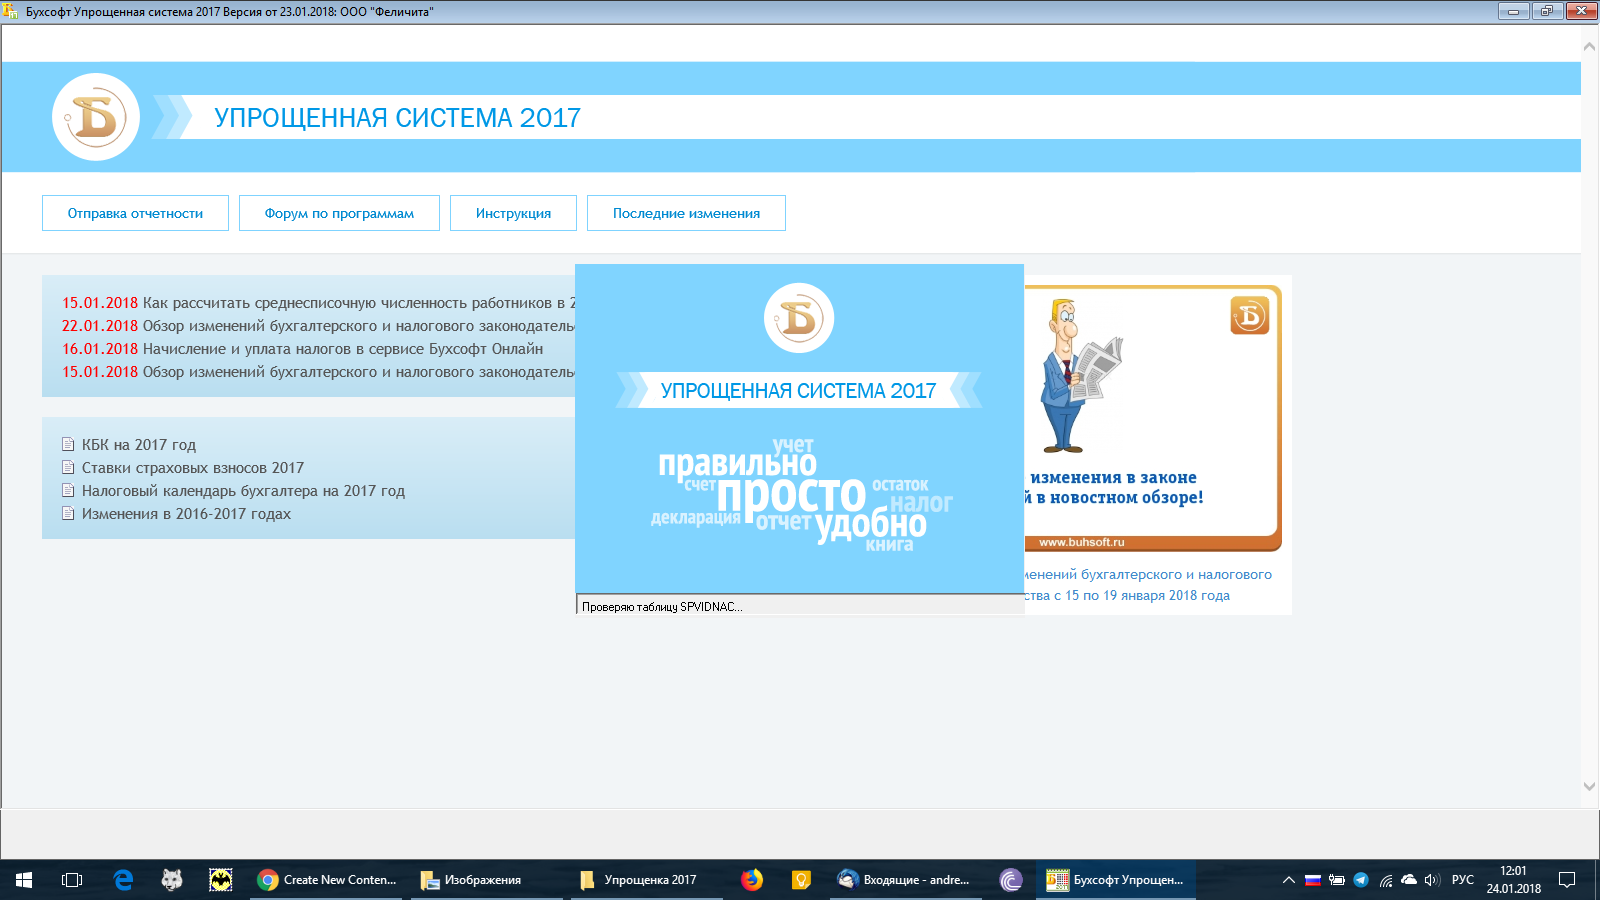The width and height of the screenshot is (1600, 900).
Task: Click the scroll down arrow of the page
Action: tap(1589, 786)
